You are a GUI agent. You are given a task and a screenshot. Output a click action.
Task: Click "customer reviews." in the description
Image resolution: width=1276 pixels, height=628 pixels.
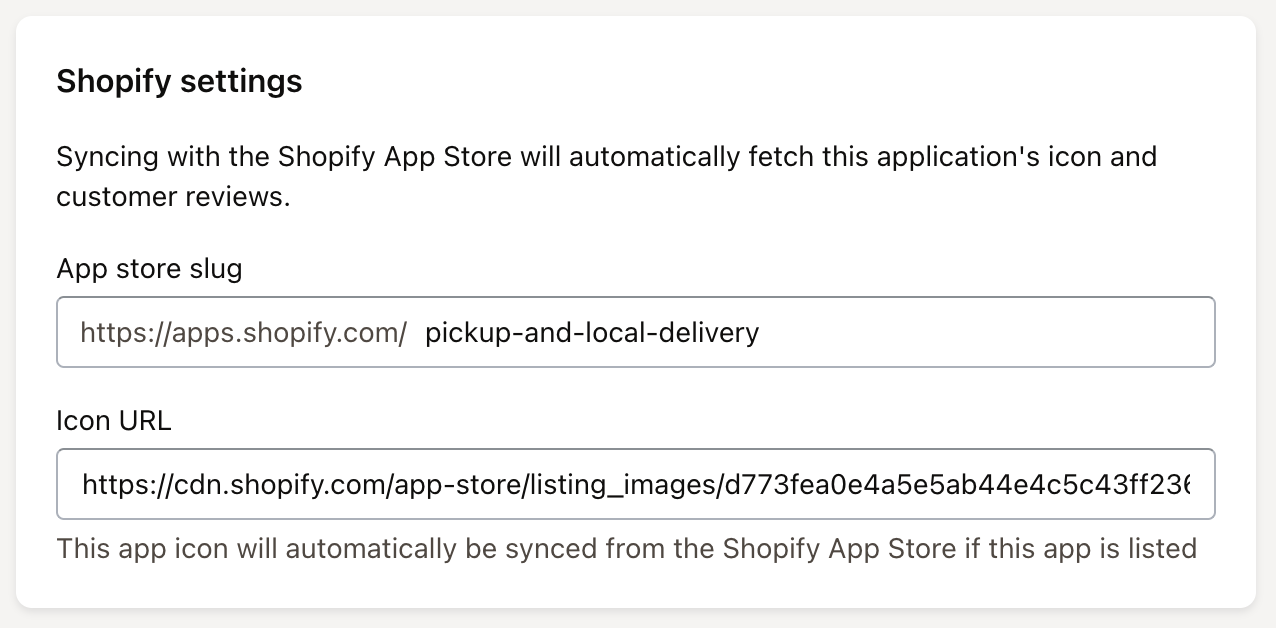coord(173,197)
